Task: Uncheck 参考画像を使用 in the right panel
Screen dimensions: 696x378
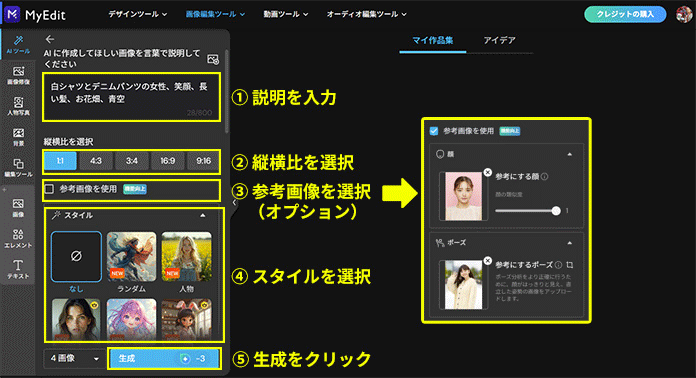Action: [434, 131]
